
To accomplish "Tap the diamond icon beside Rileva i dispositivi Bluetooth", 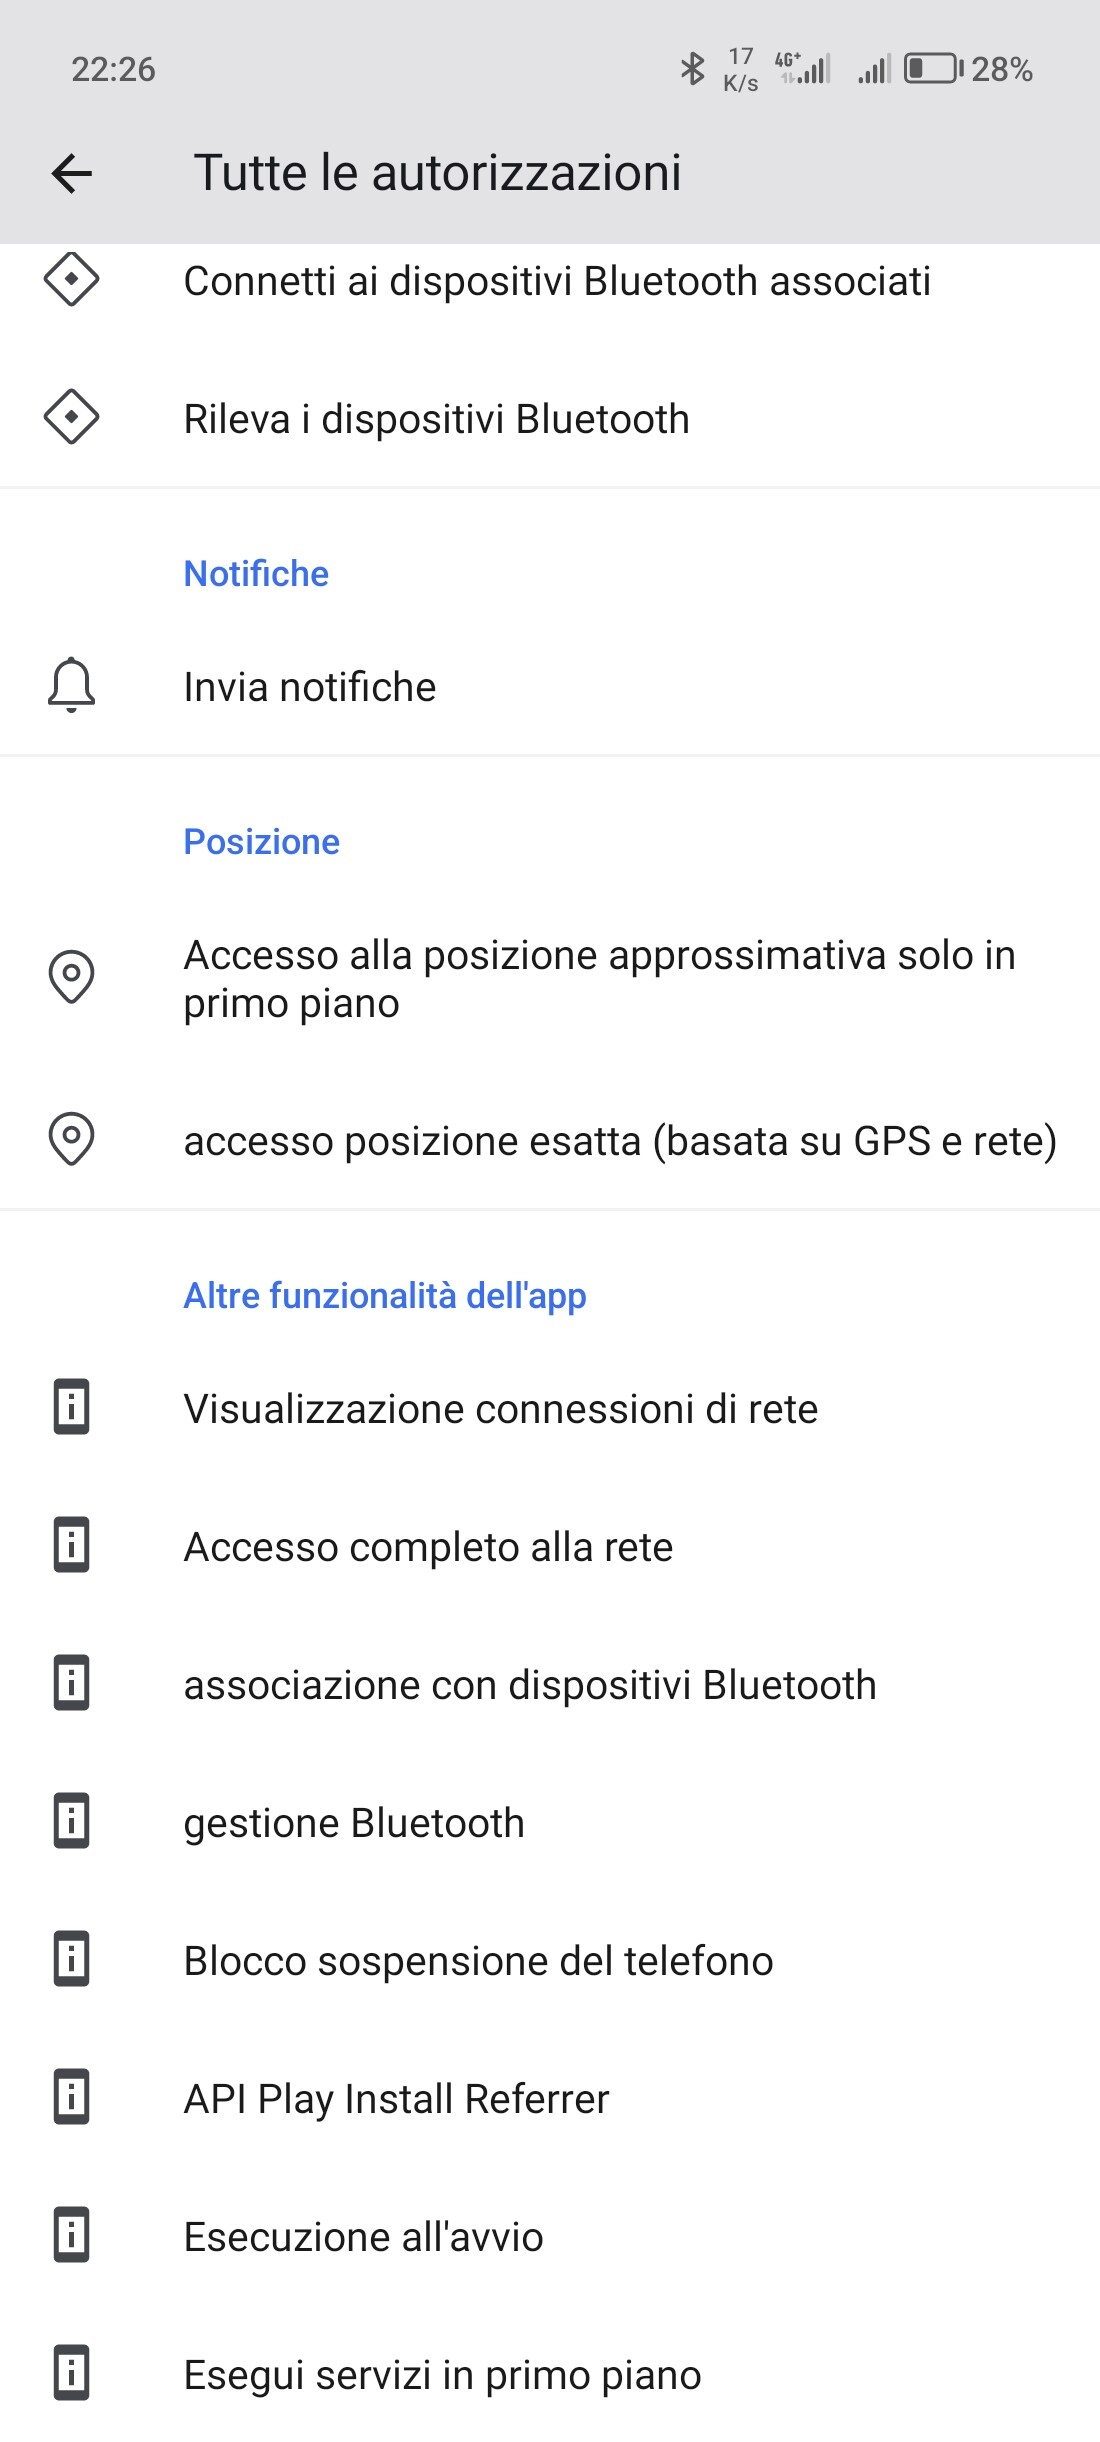I will point(72,418).
